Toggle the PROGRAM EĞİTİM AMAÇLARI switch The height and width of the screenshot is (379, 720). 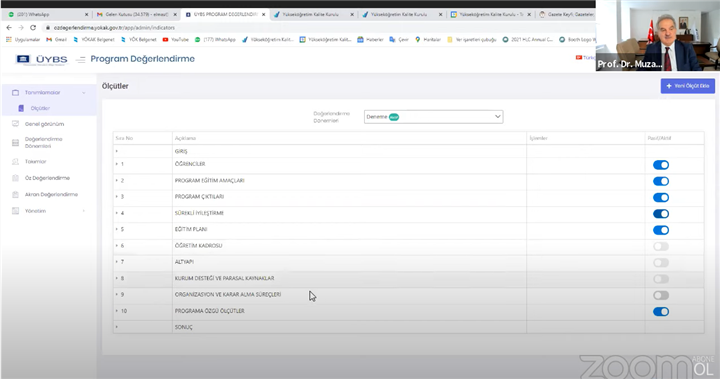tap(661, 181)
